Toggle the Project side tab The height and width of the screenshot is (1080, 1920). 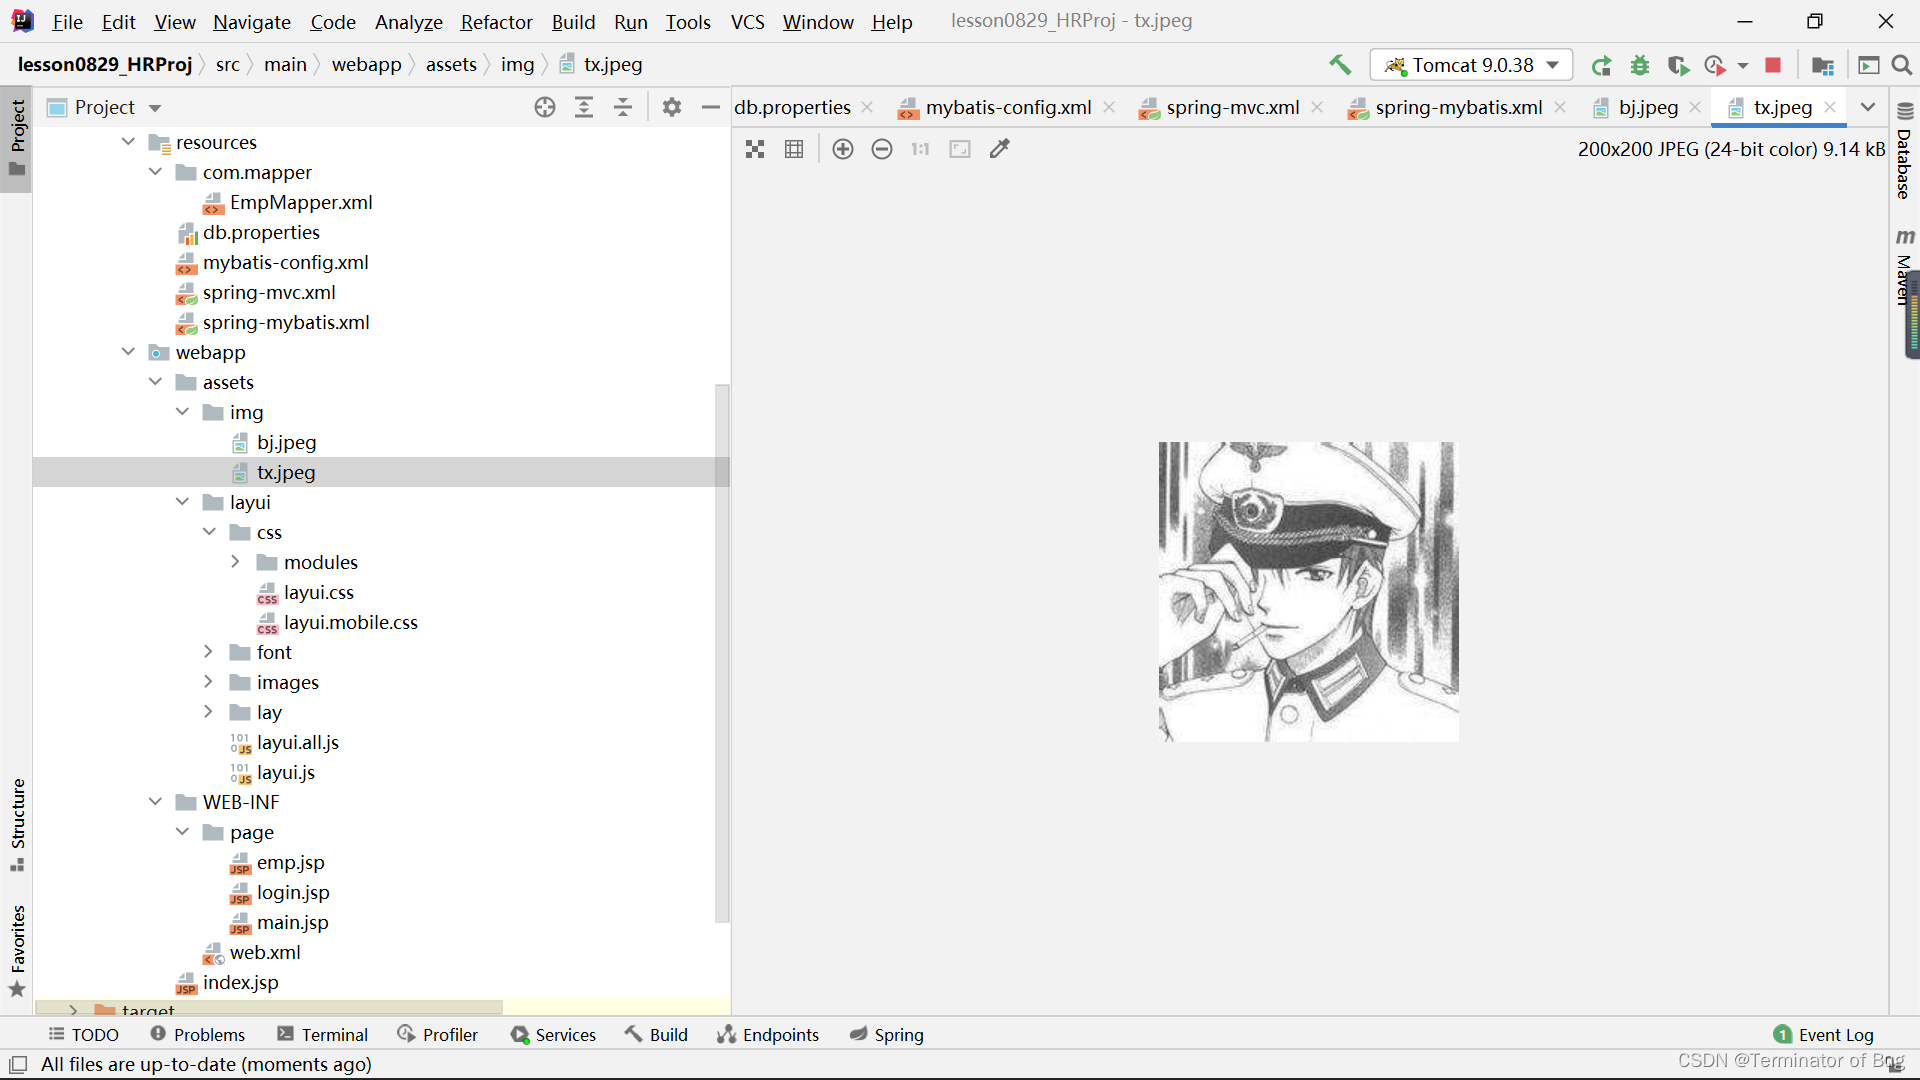[17, 138]
